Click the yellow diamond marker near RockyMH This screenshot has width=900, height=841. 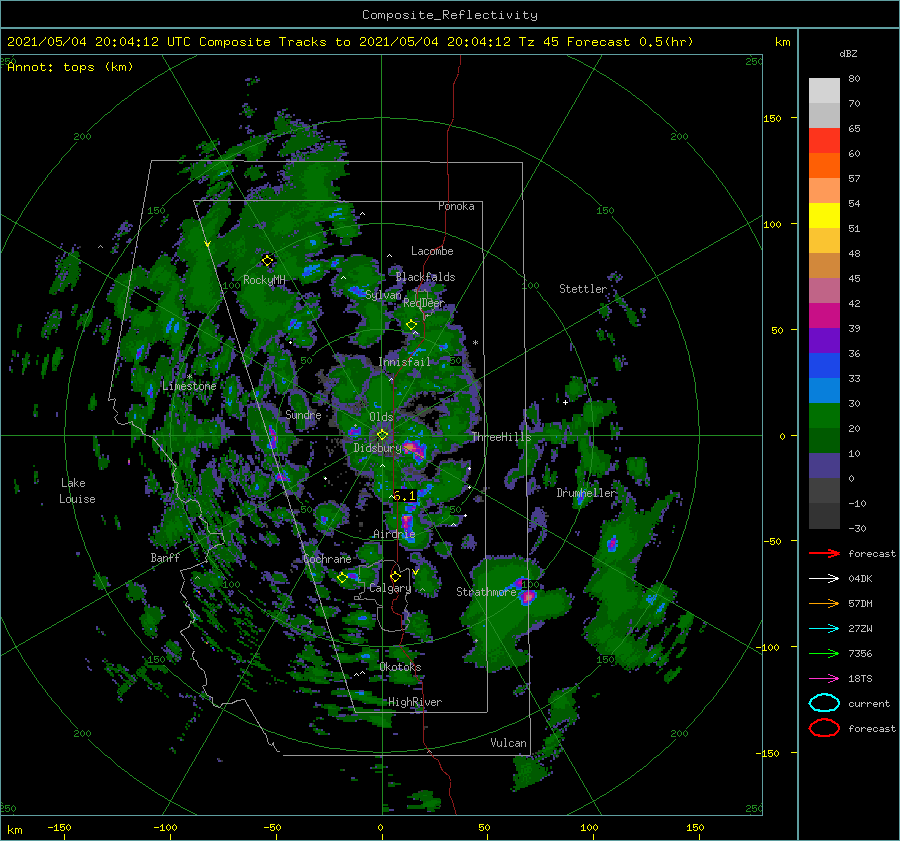[267, 261]
